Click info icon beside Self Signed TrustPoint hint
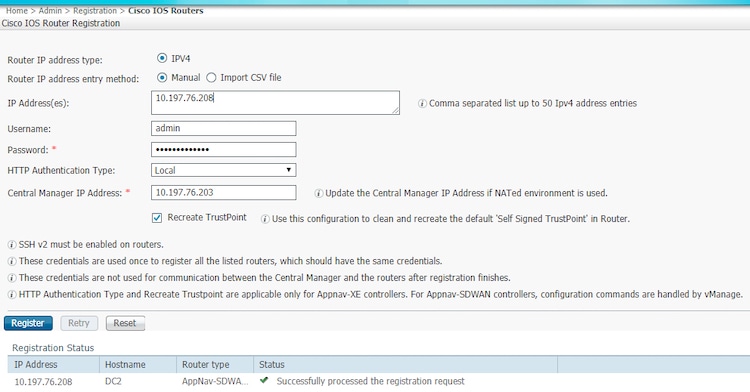 pos(265,219)
